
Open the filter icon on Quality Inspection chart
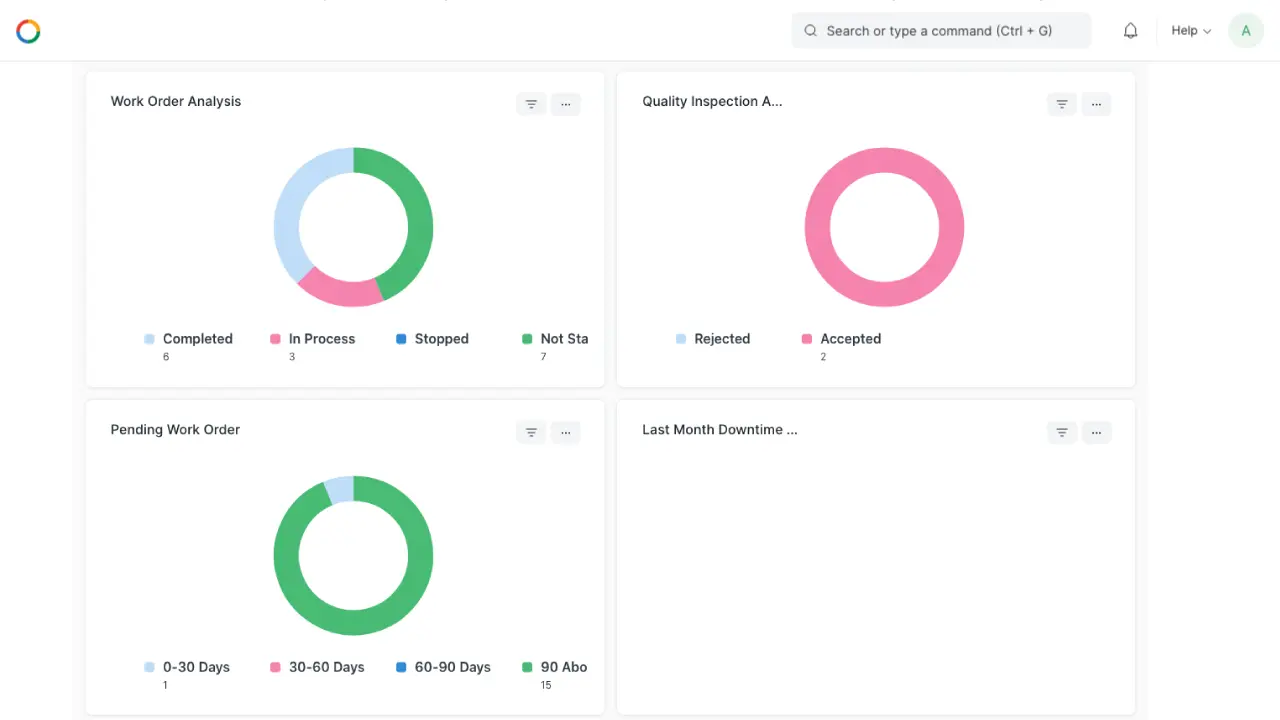pos(1061,104)
